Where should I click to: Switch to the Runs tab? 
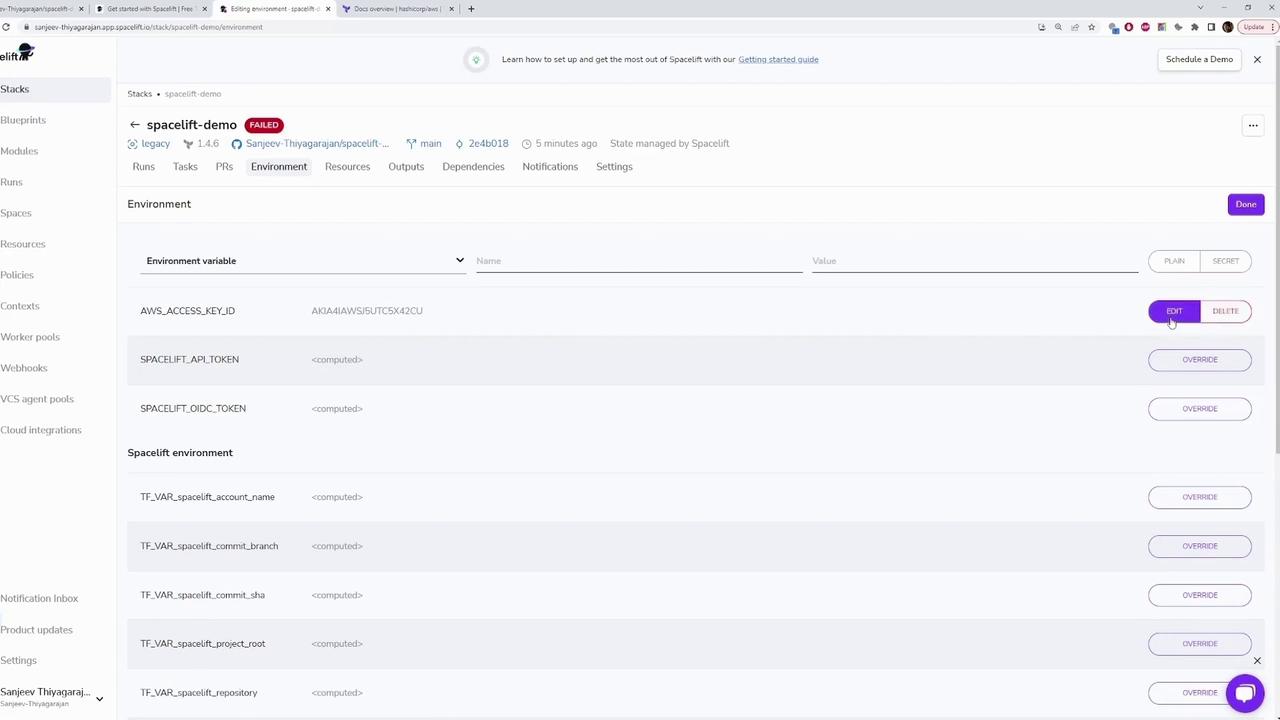pyautogui.click(x=143, y=167)
